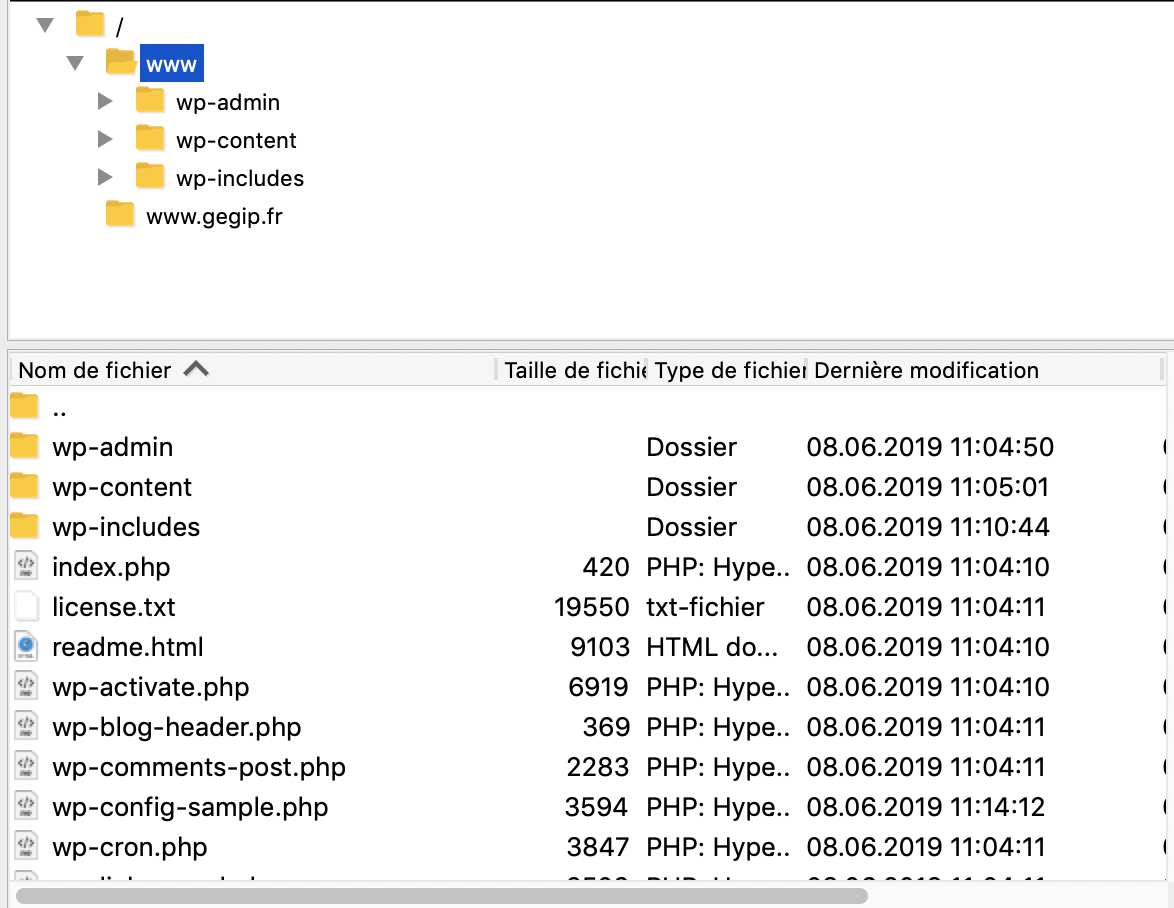Click the www.gegip.fr folder icon in tree

pyautogui.click(x=120, y=215)
